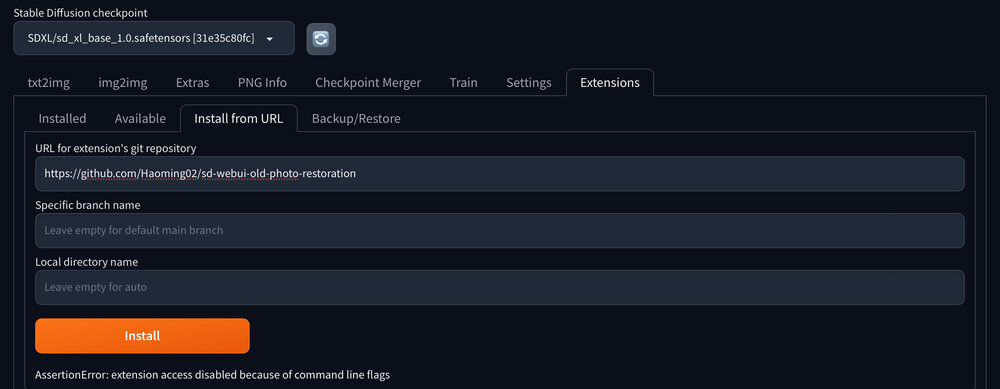The image size is (1000, 389).
Task: Switch to the txt2img tab
Action: [48, 83]
